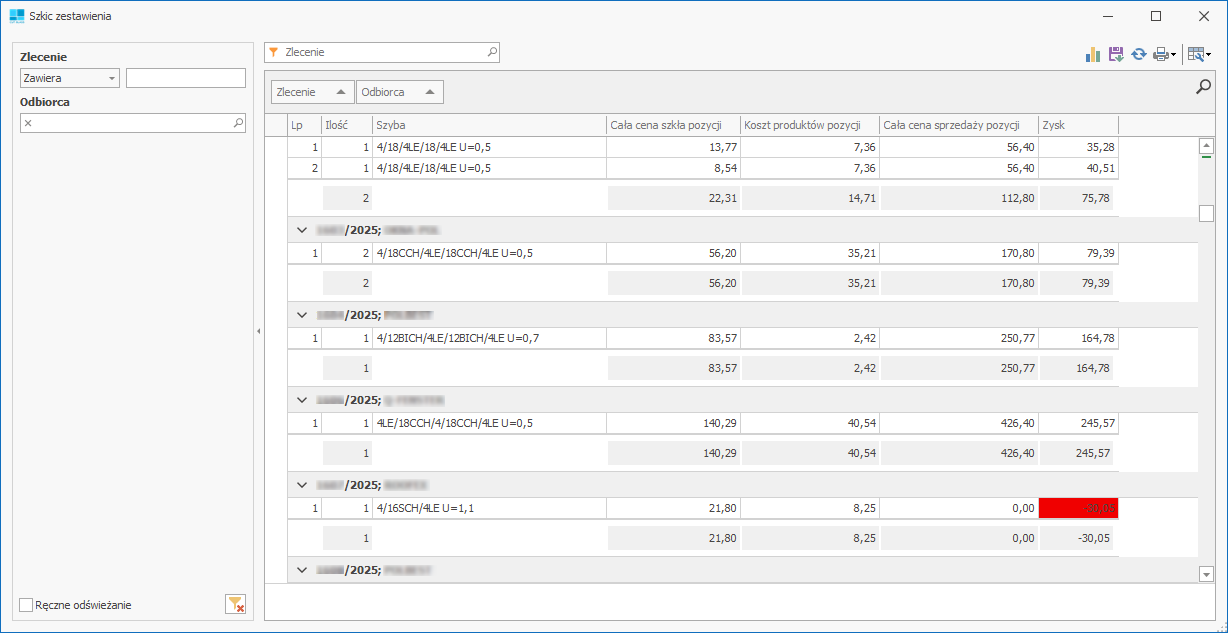Click the grid search magnifier icon

(x=1204, y=88)
